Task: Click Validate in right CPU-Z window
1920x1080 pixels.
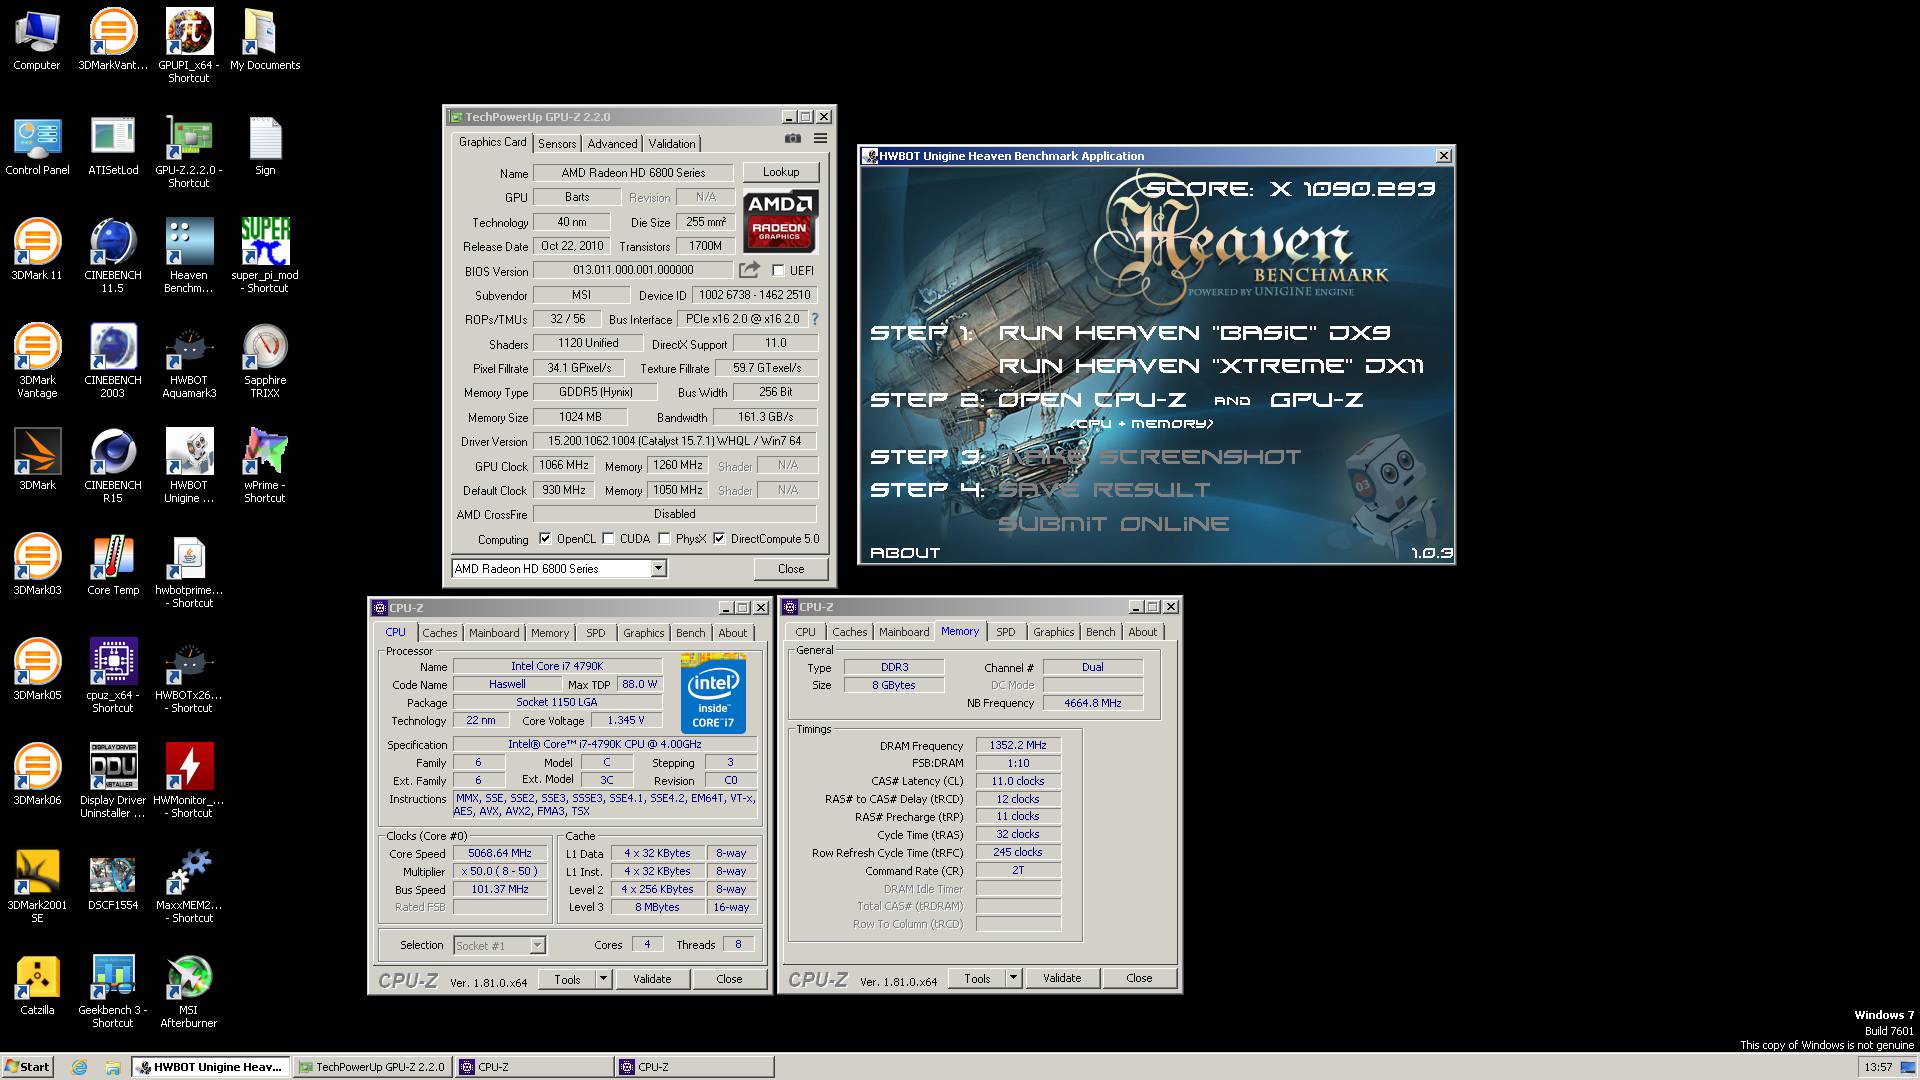Action: click(1062, 978)
